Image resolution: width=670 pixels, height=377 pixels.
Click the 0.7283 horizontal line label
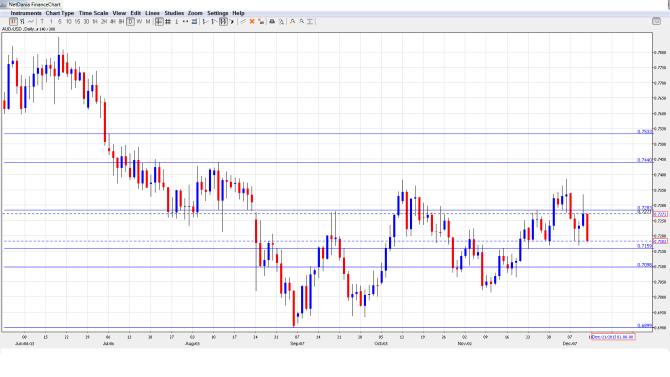[645, 208]
